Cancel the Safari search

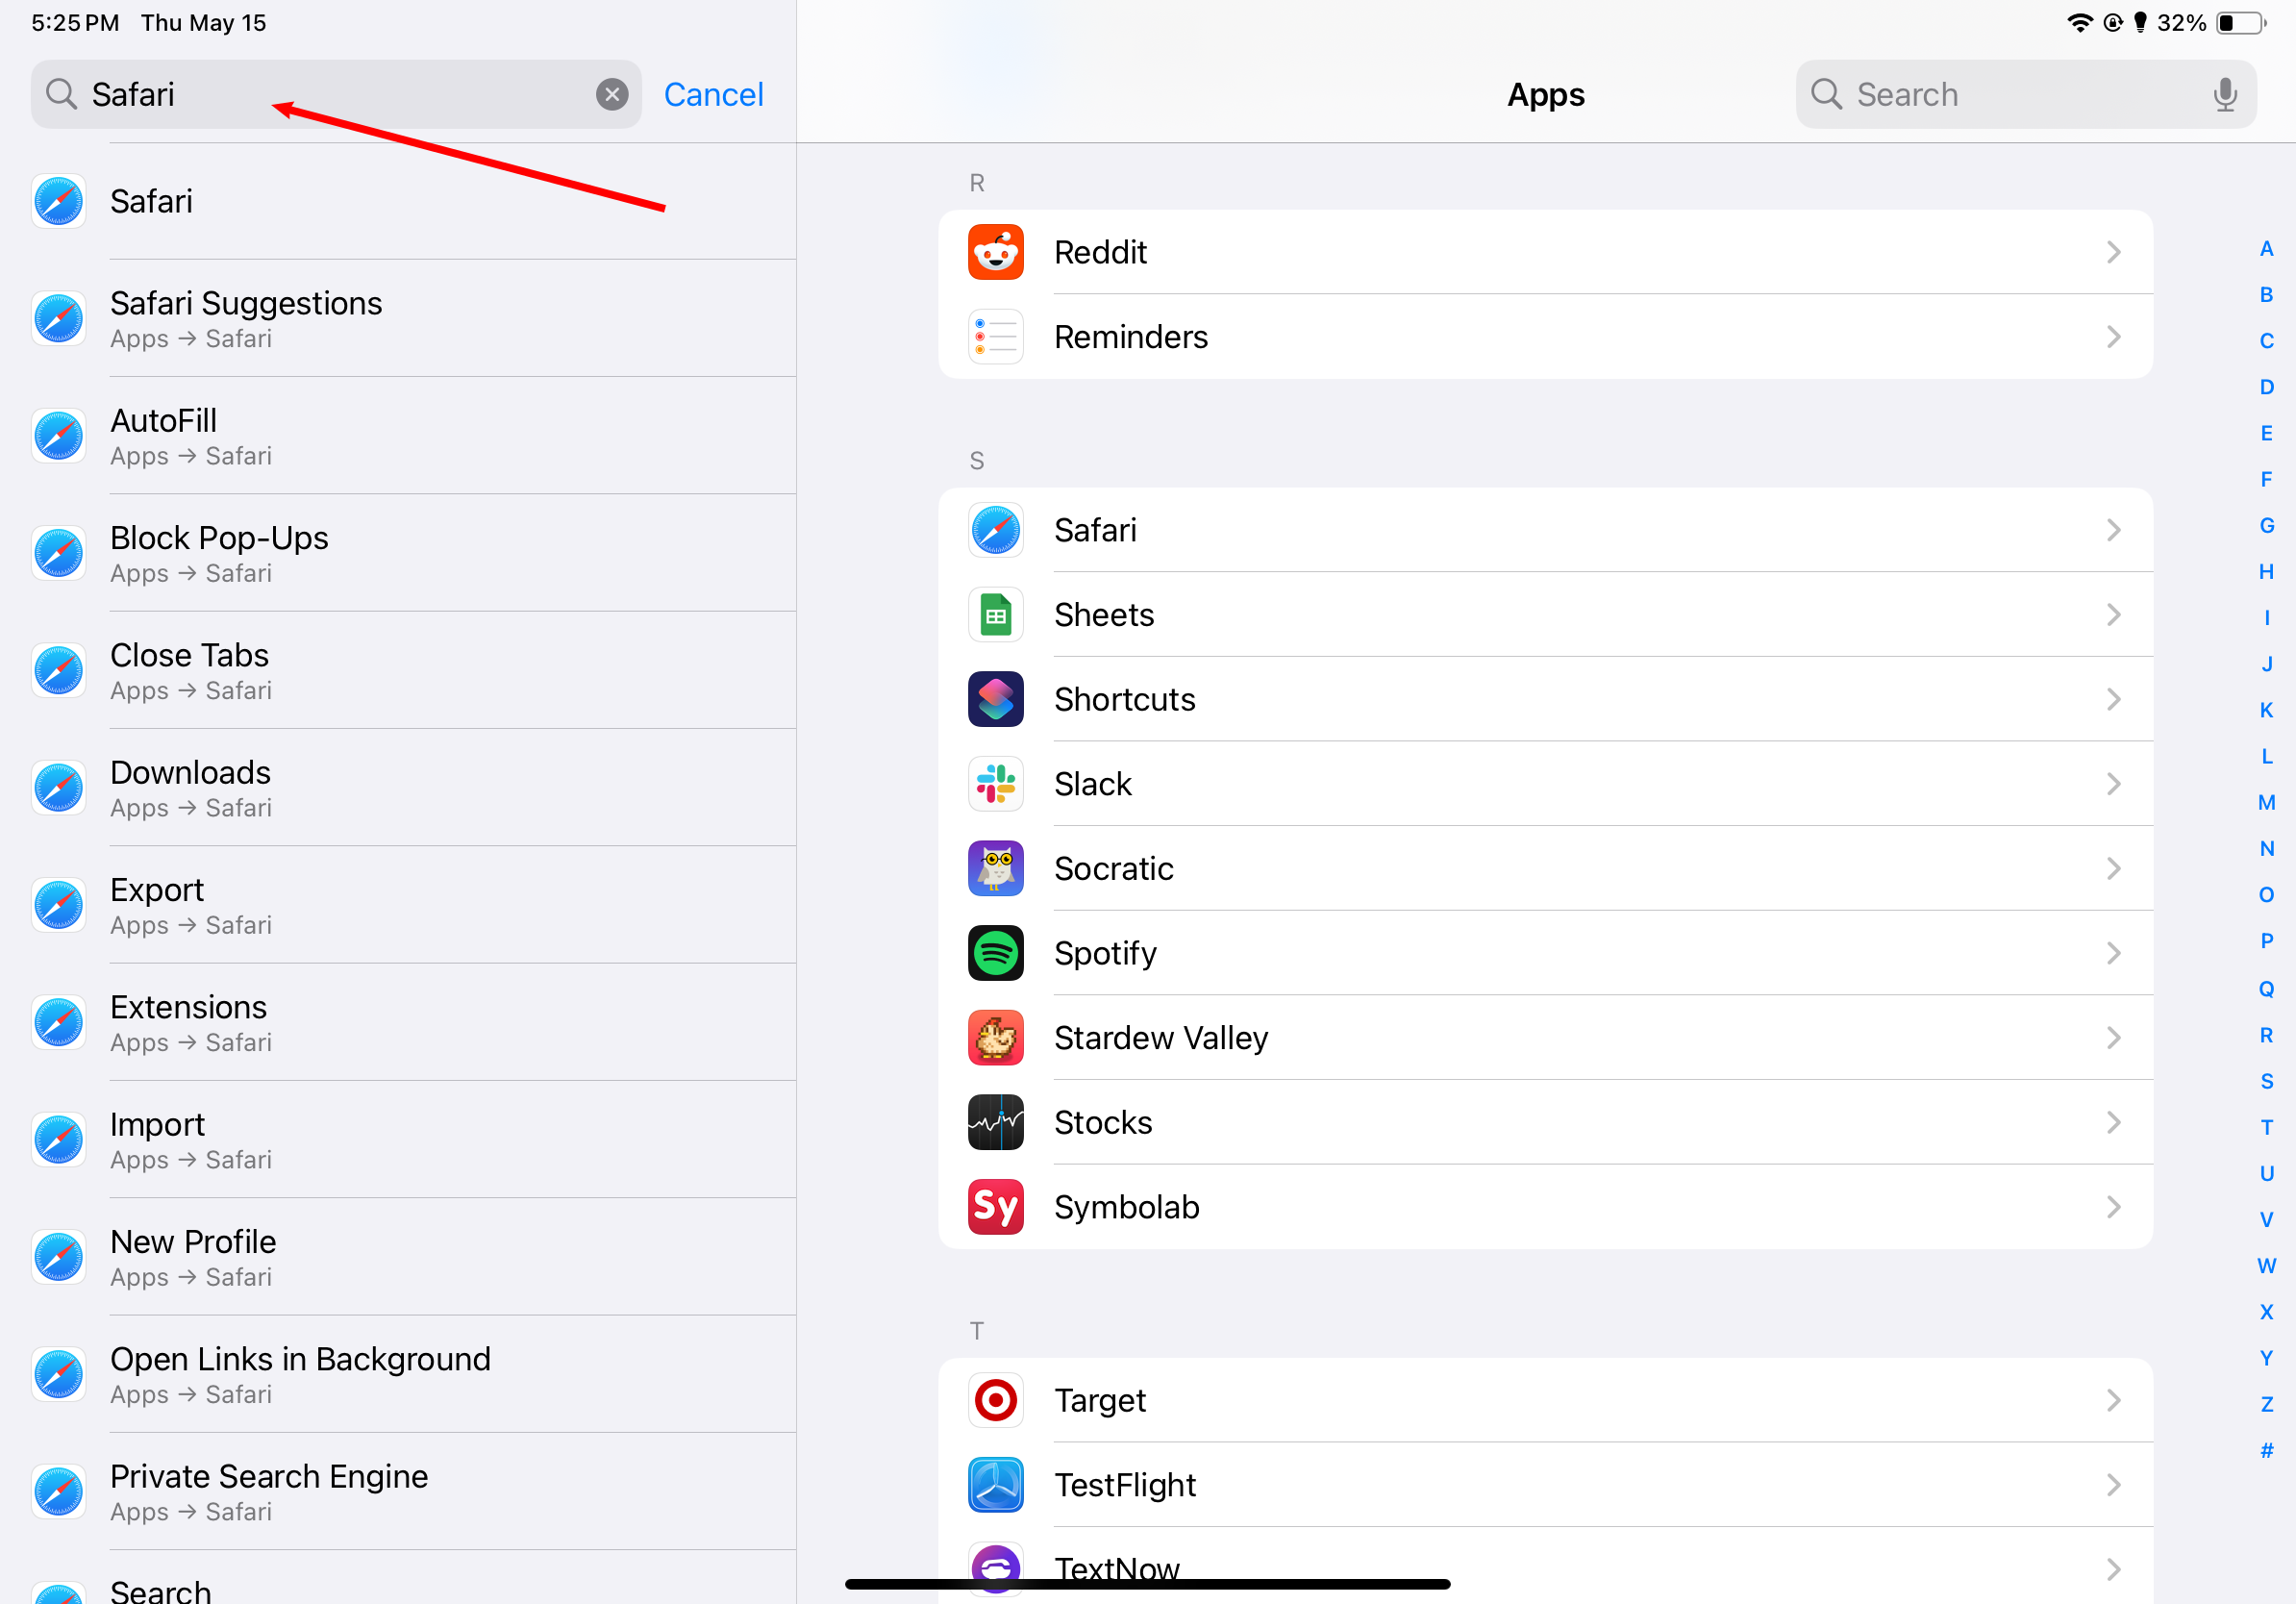[713, 94]
